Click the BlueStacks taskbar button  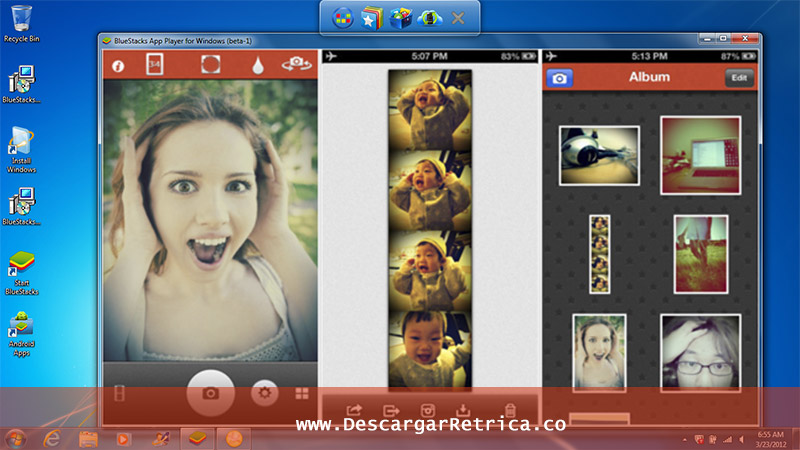point(197,439)
